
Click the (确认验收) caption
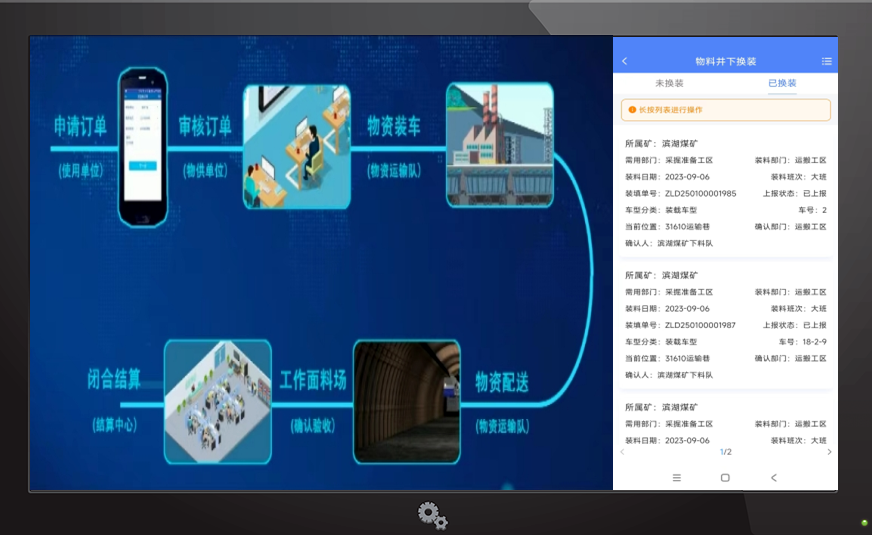point(313,426)
